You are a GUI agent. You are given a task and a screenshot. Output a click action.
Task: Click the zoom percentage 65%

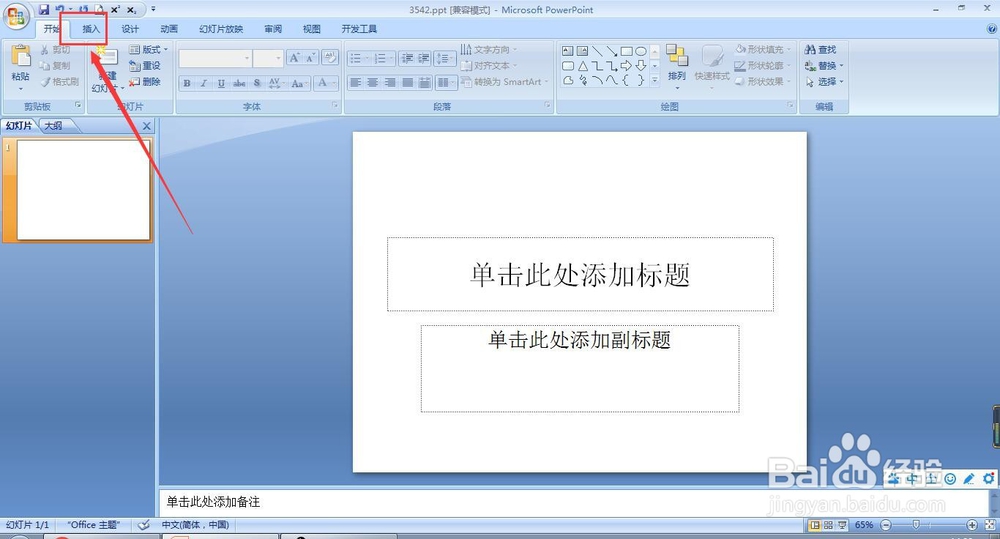(864, 525)
